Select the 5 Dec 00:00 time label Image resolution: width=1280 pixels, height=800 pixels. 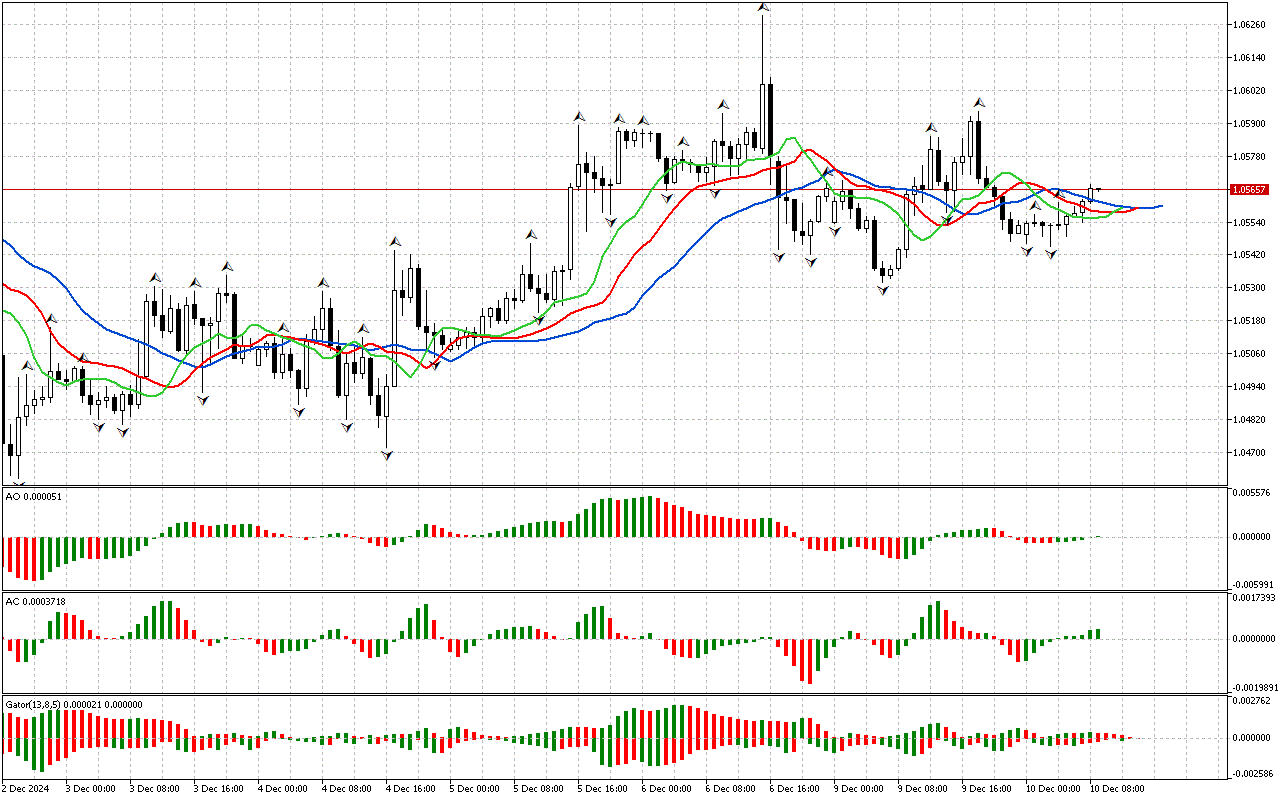[x=477, y=788]
